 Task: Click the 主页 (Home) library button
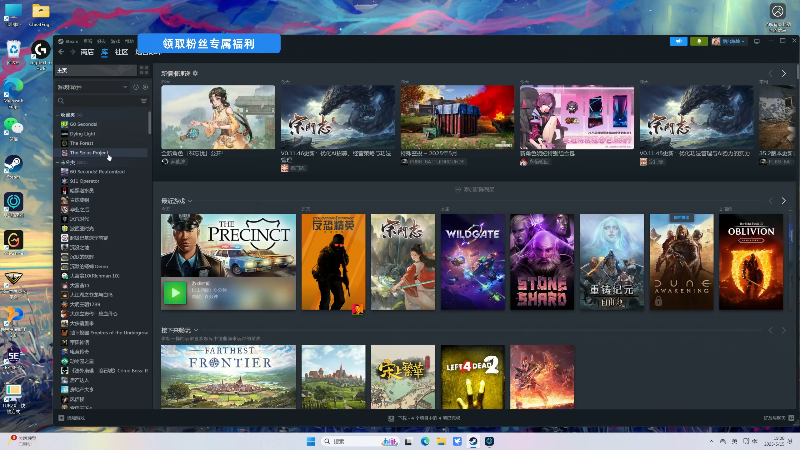coord(95,70)
